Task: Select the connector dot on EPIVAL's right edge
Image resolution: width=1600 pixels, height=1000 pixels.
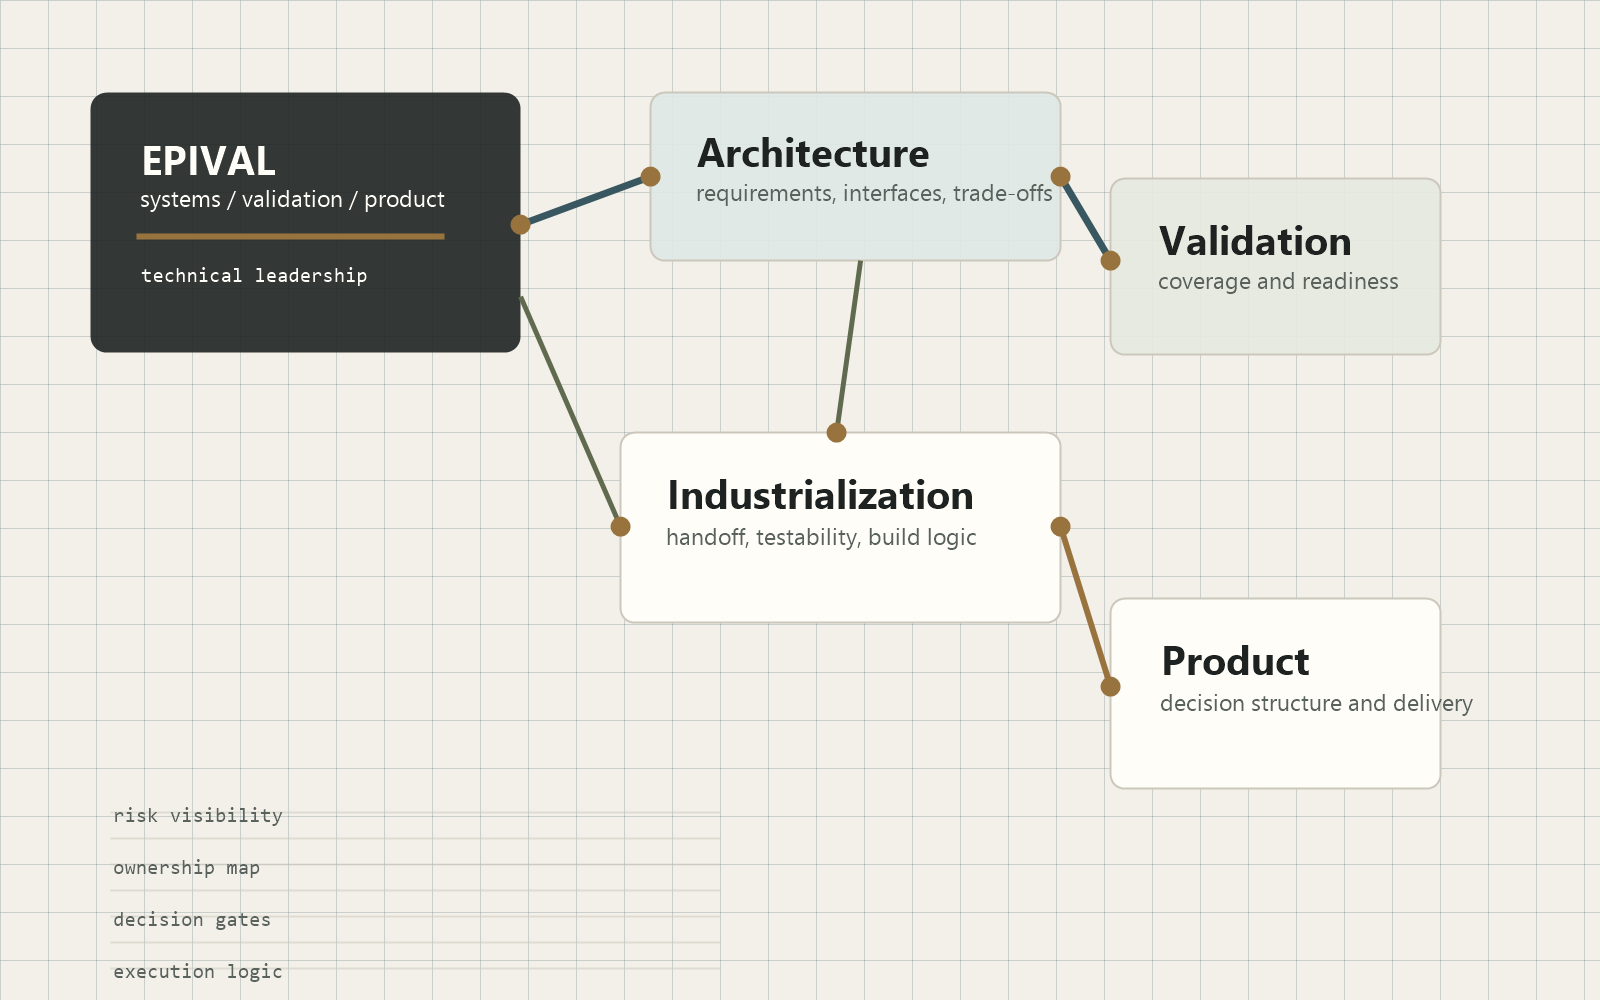Action: coord(519,224)
